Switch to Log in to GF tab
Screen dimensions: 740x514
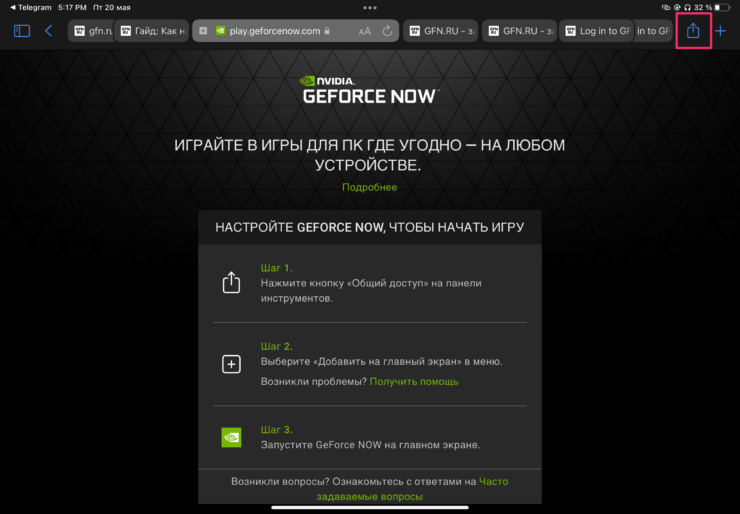click(597, 31)
